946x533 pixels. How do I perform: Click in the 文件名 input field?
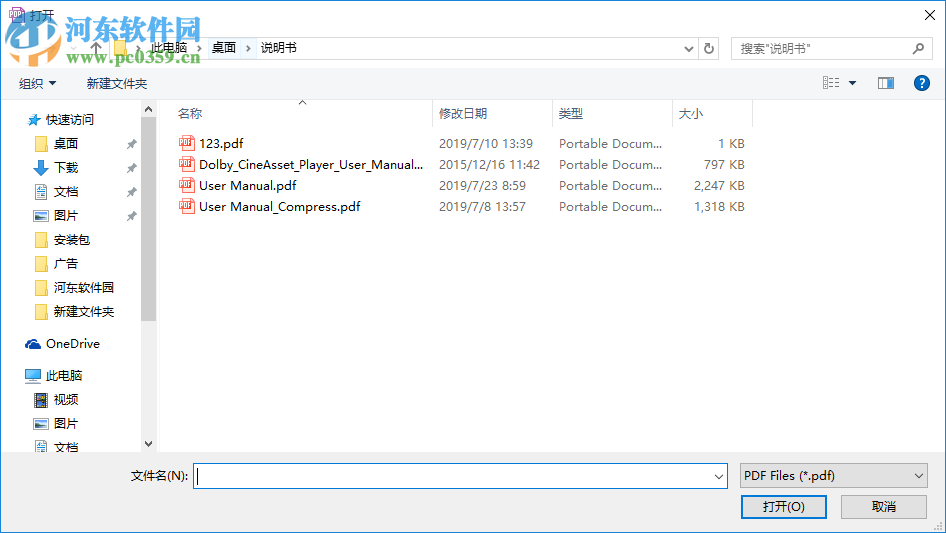click(x=460, y=476)
